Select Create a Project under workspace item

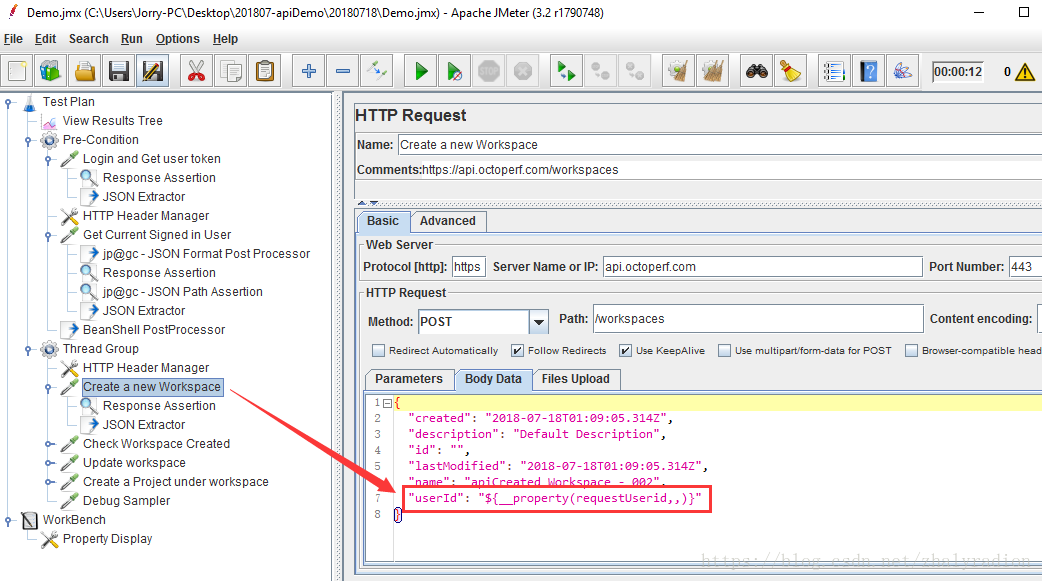(x=175, y=482)
